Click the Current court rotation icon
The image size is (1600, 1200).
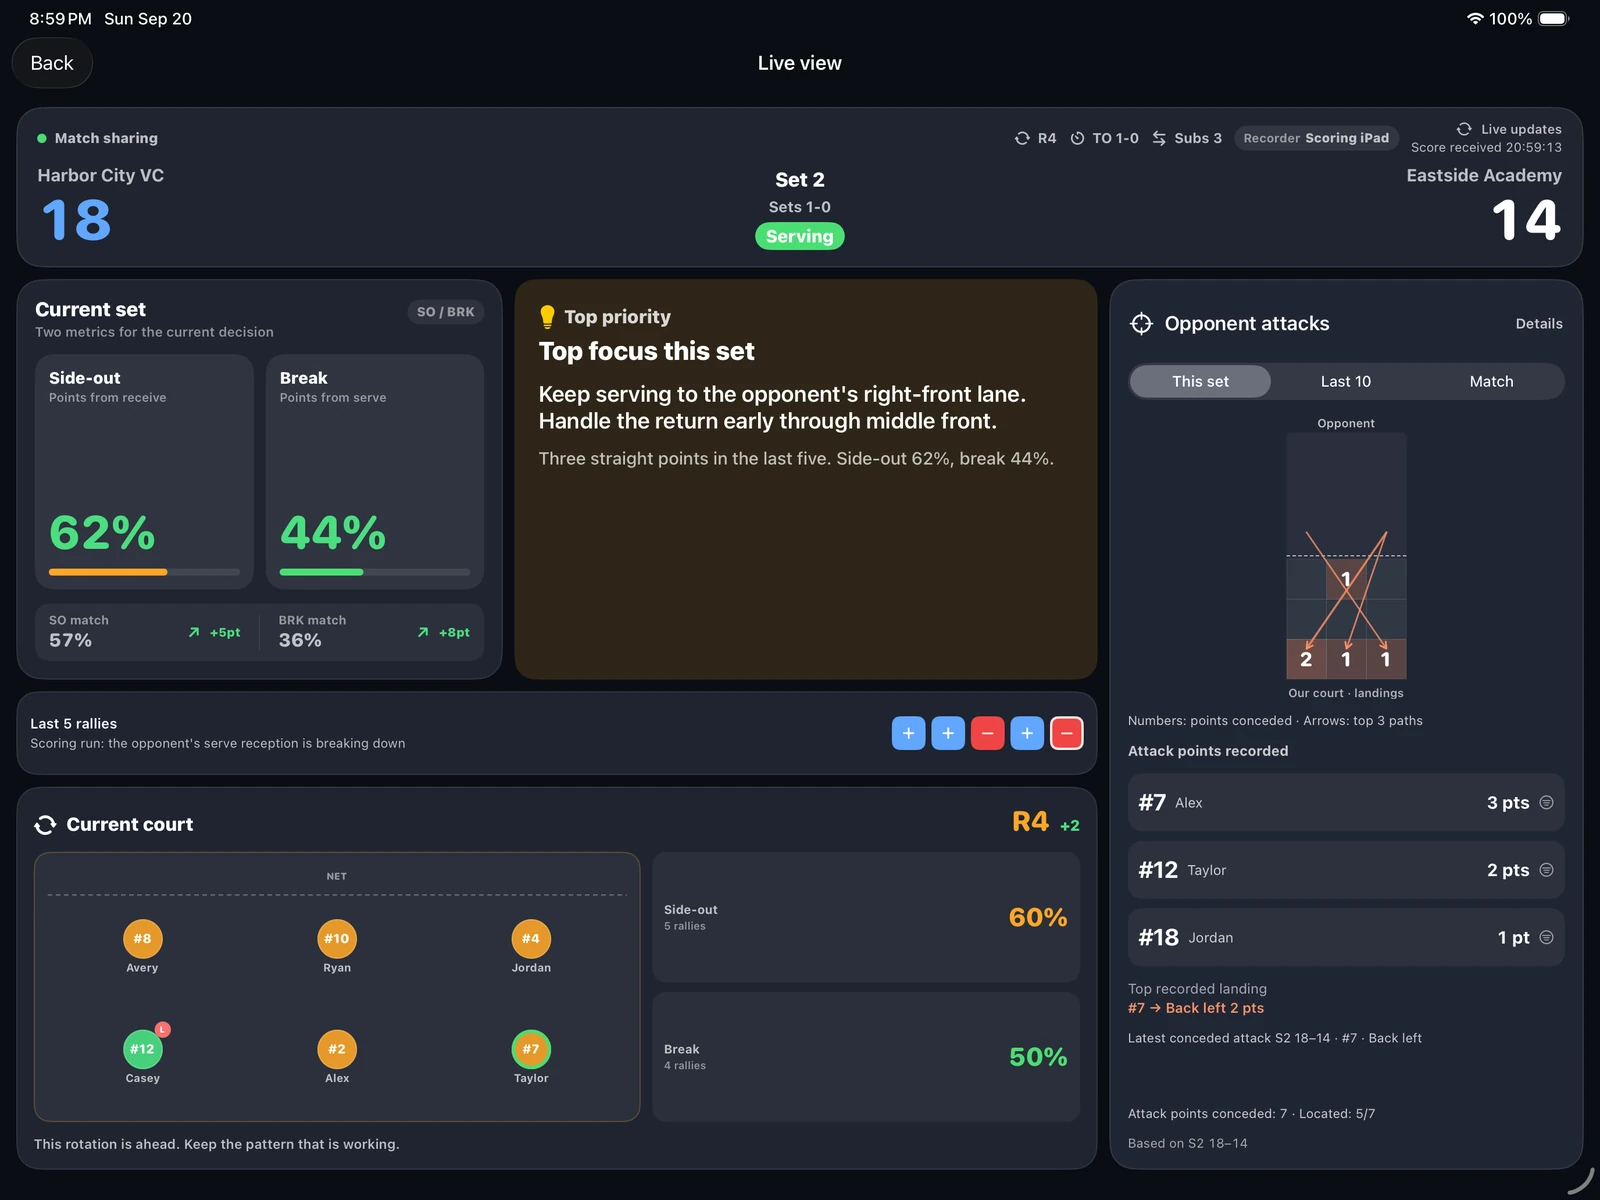pos(45,825)
